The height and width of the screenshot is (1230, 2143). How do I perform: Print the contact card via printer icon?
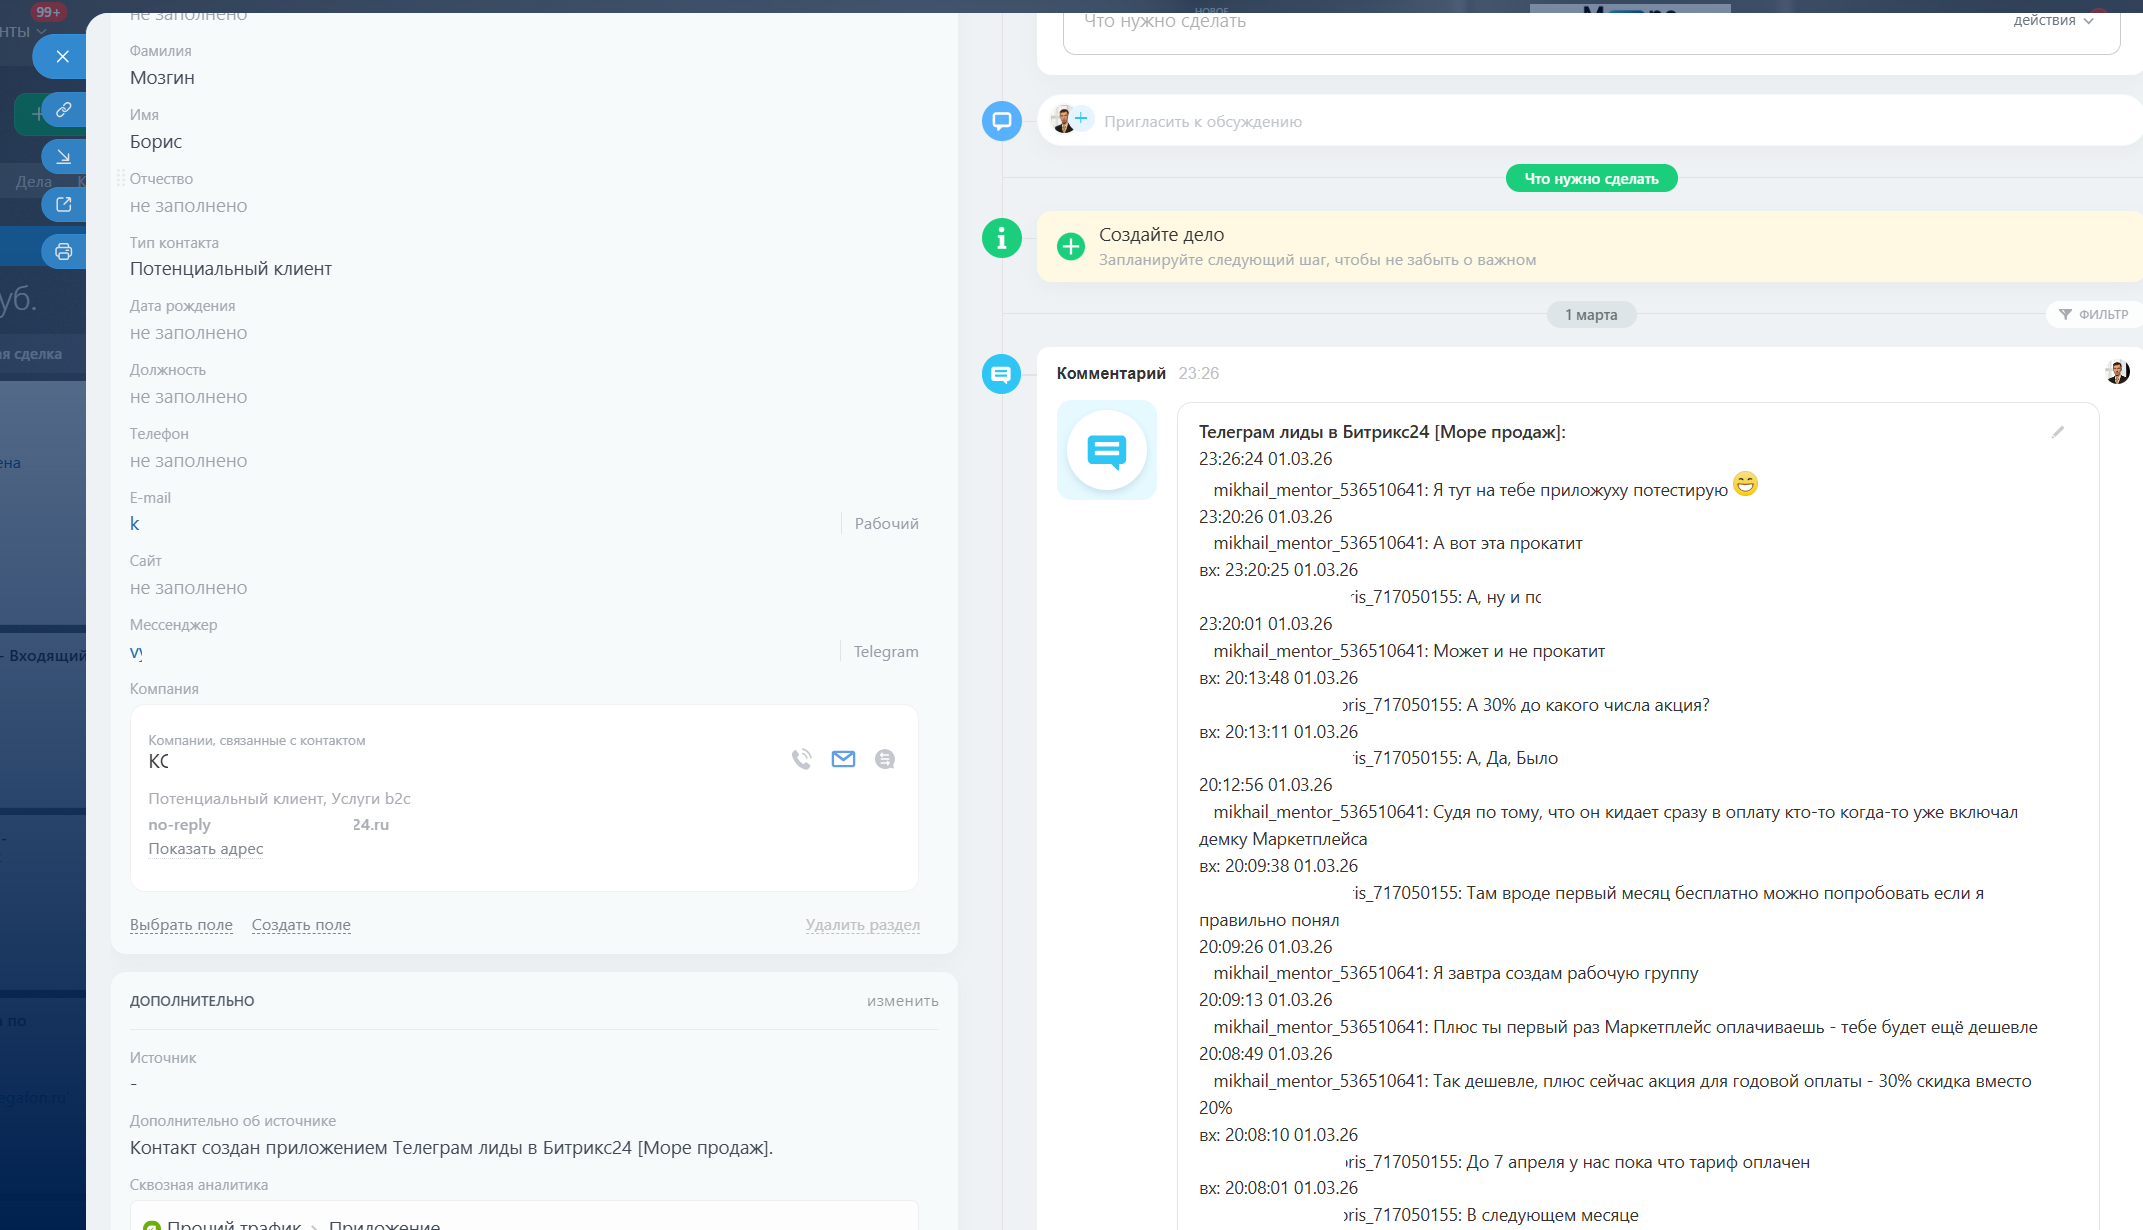coord(63,252)
